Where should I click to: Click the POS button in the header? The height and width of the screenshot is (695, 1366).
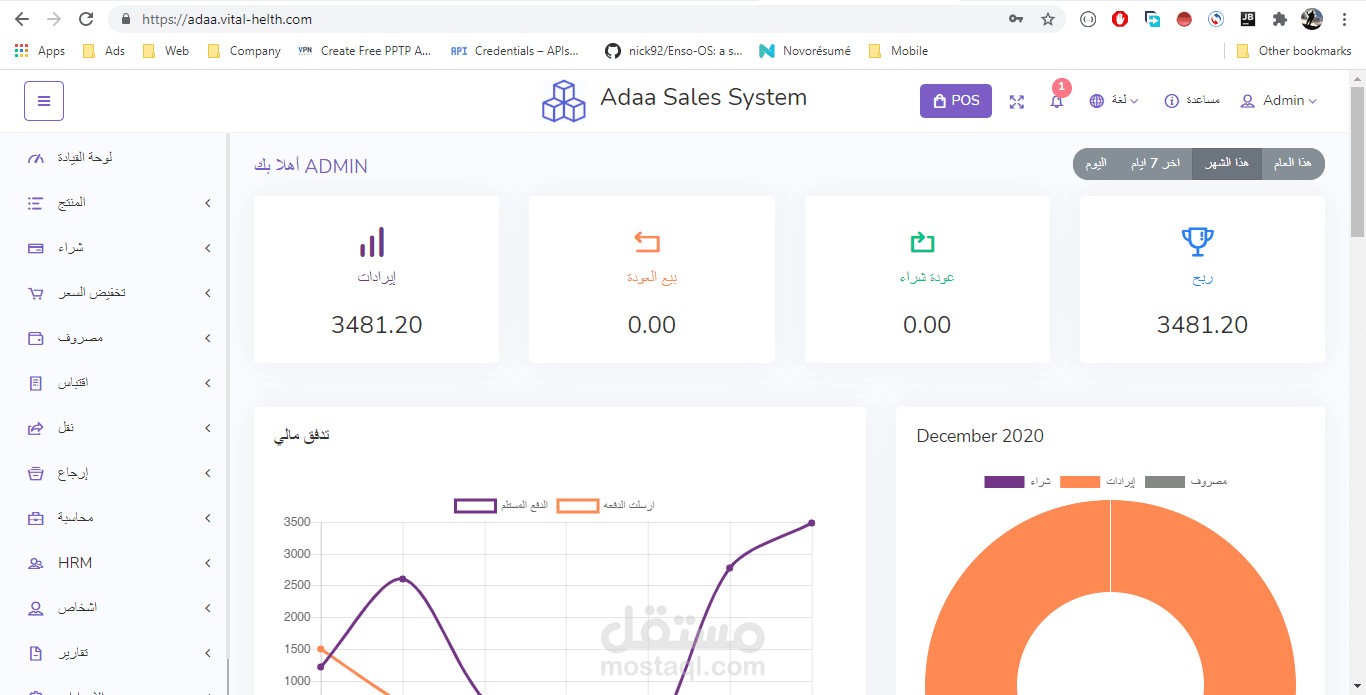pos(955,101)
